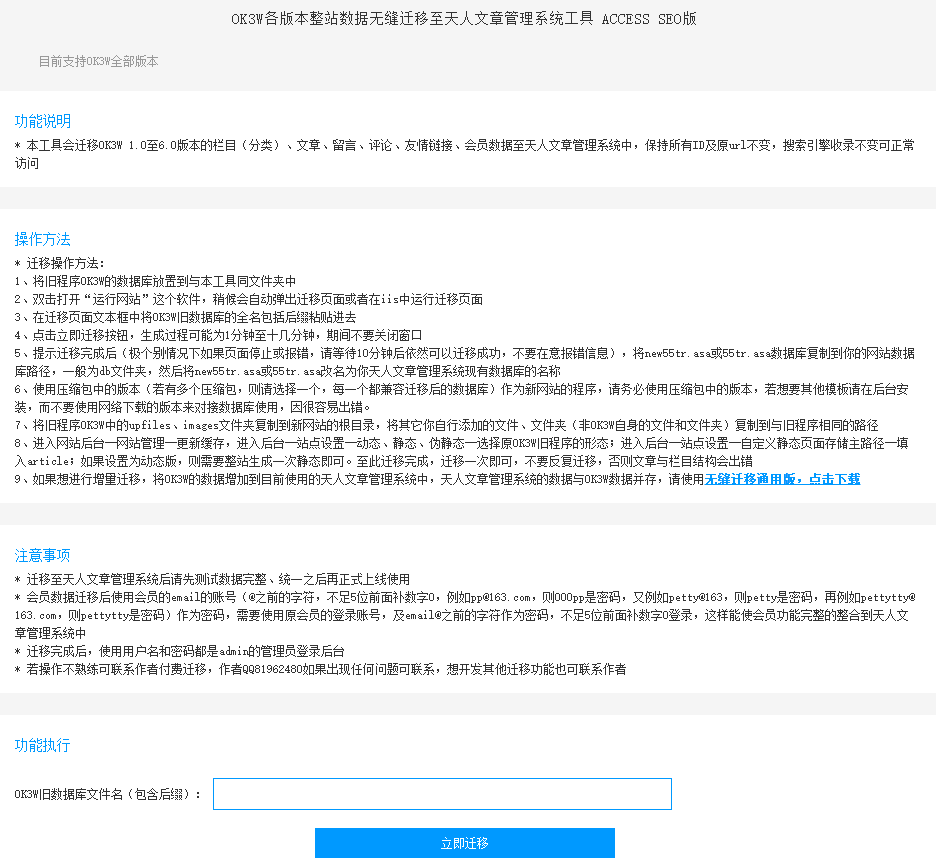Open the 无缝迁移通用版，点击下载 link
The width and height of the screenshot is (936, 867).
pyautogui.click(x=783, y=479)
